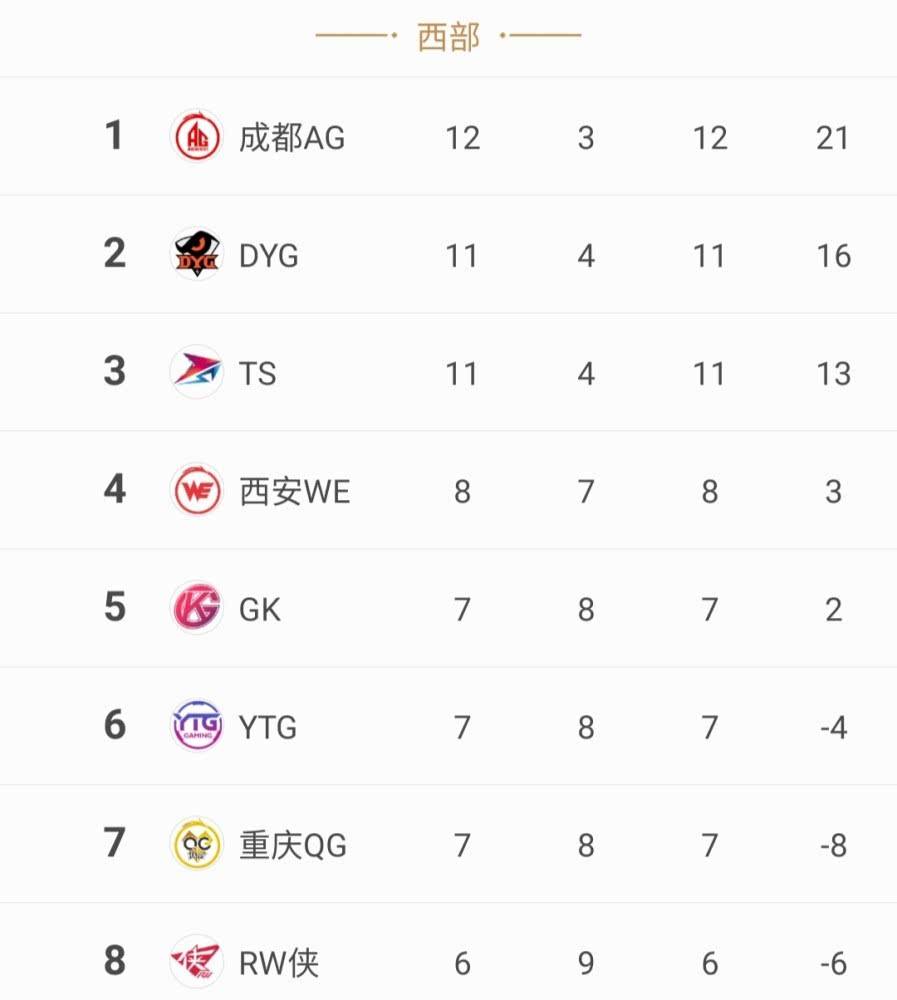Click the YTG Gaming team logo
Screen dimensions: 897x1000
pyautogui.click(x=196, y=726)
